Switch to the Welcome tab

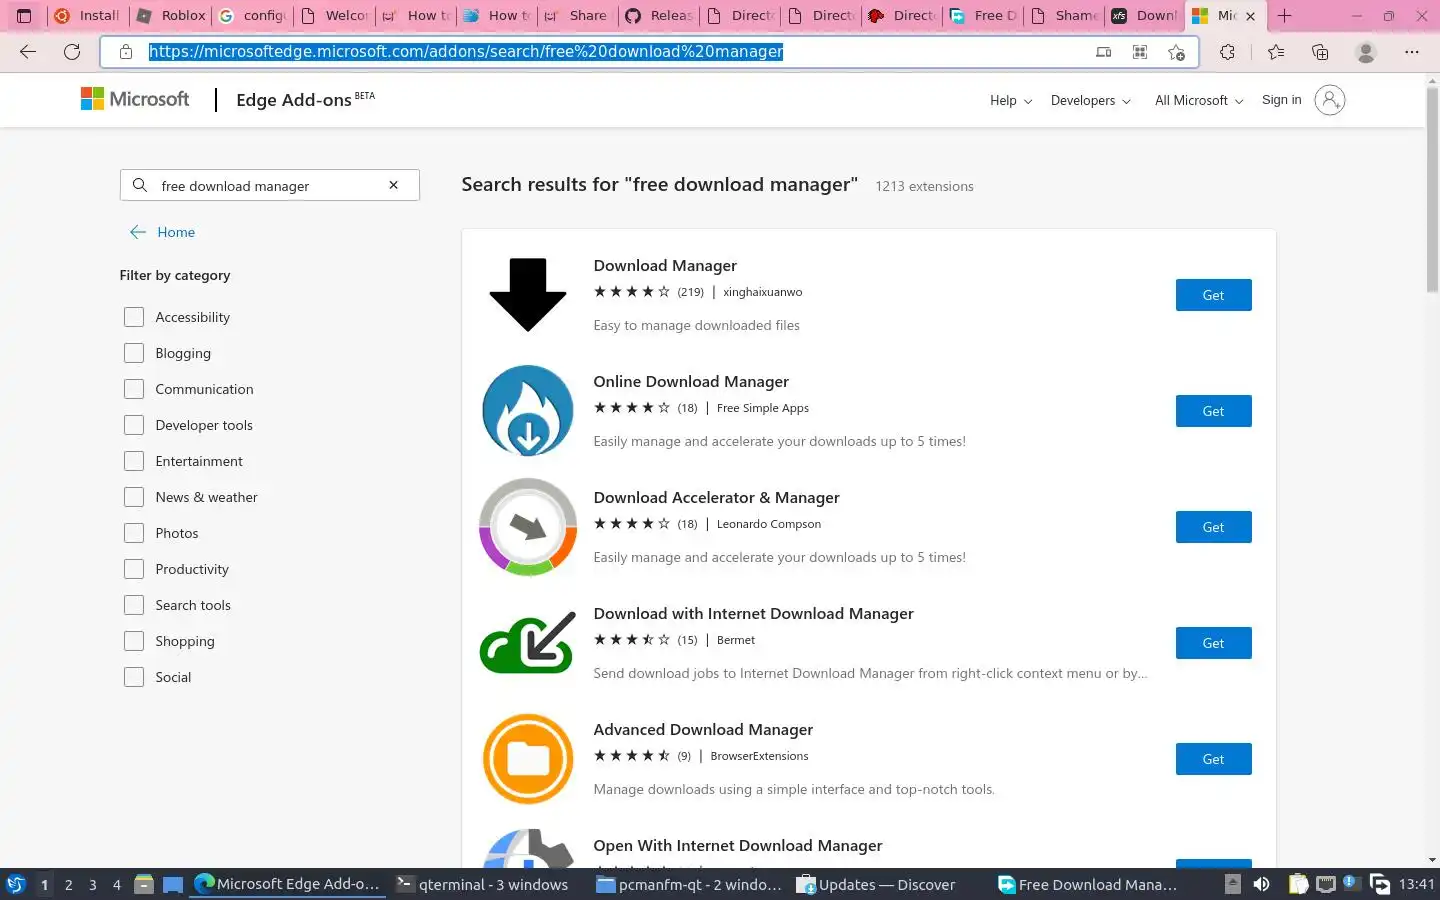[x=334, y=16]
